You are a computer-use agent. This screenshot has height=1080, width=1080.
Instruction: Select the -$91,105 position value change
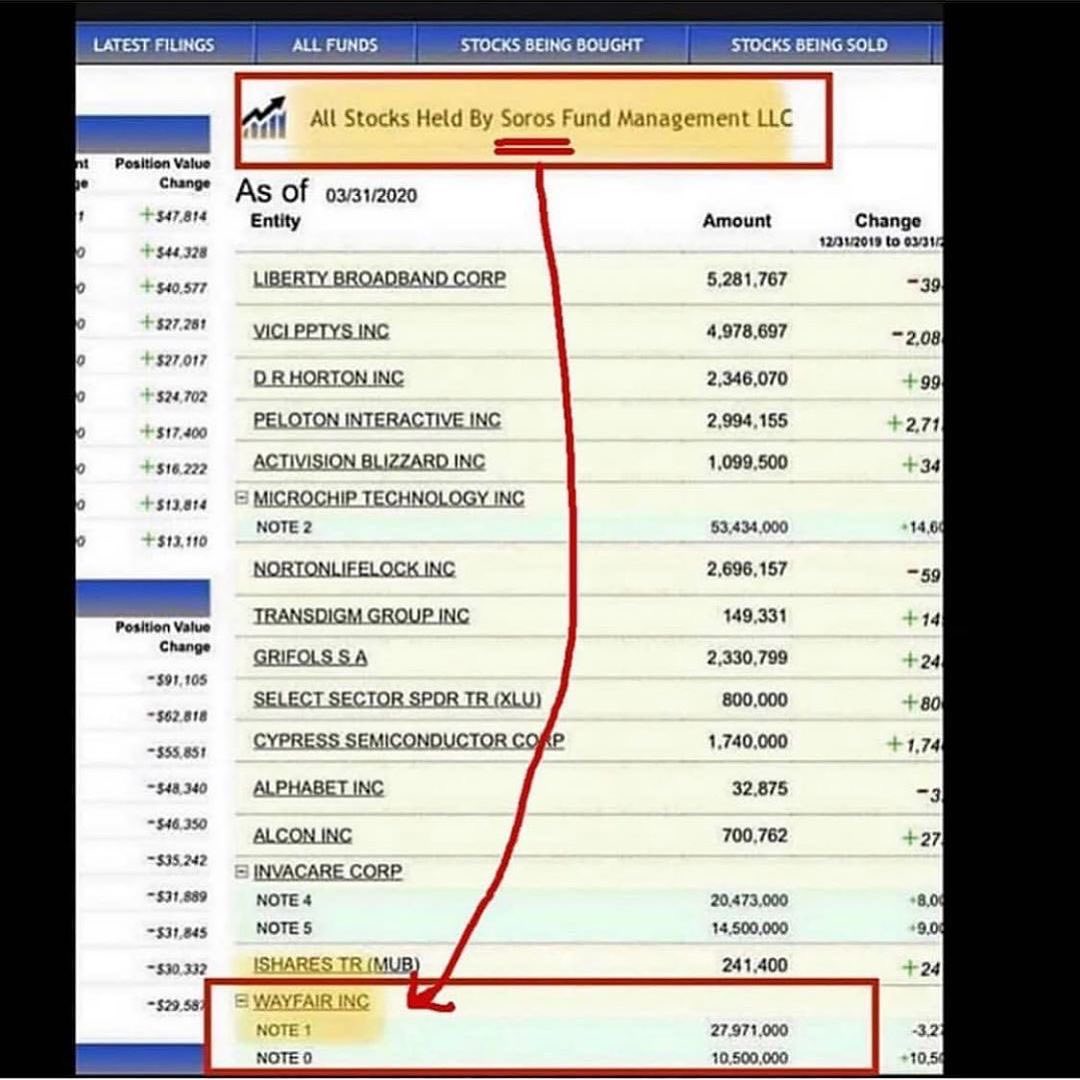tap(177, 680)
